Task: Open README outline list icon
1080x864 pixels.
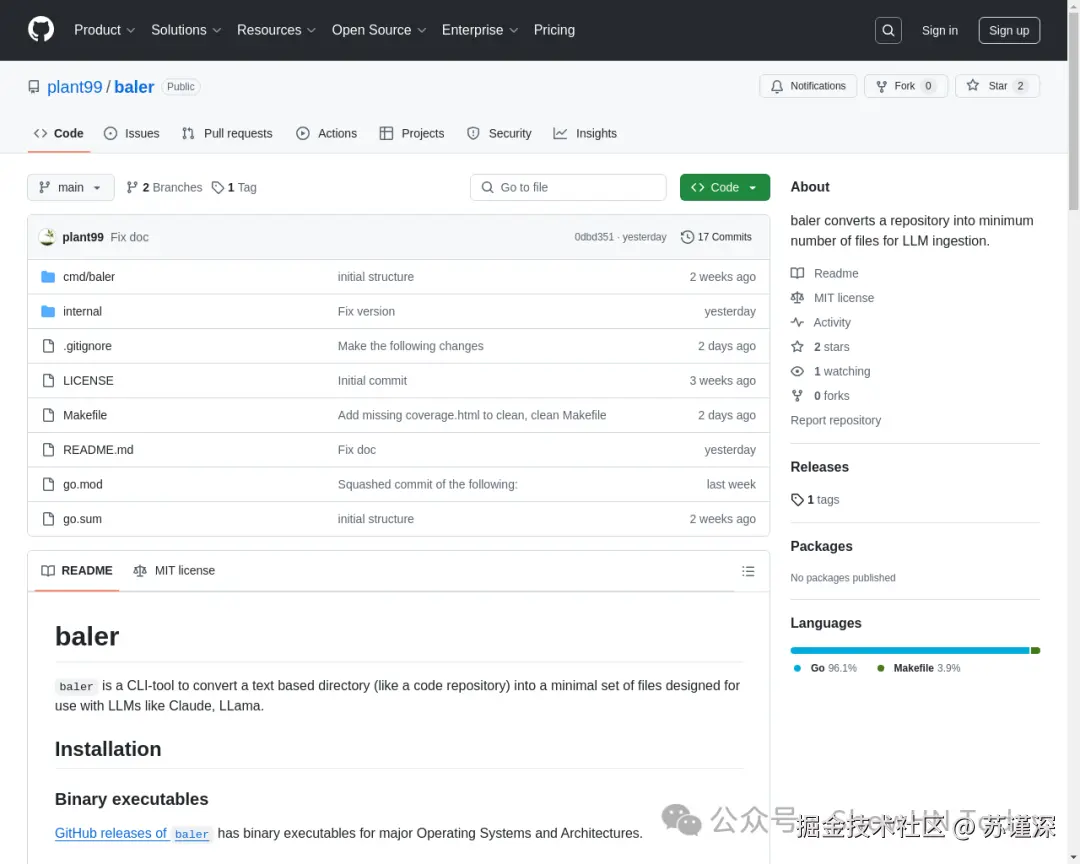Action: click(x=748, y=571)
